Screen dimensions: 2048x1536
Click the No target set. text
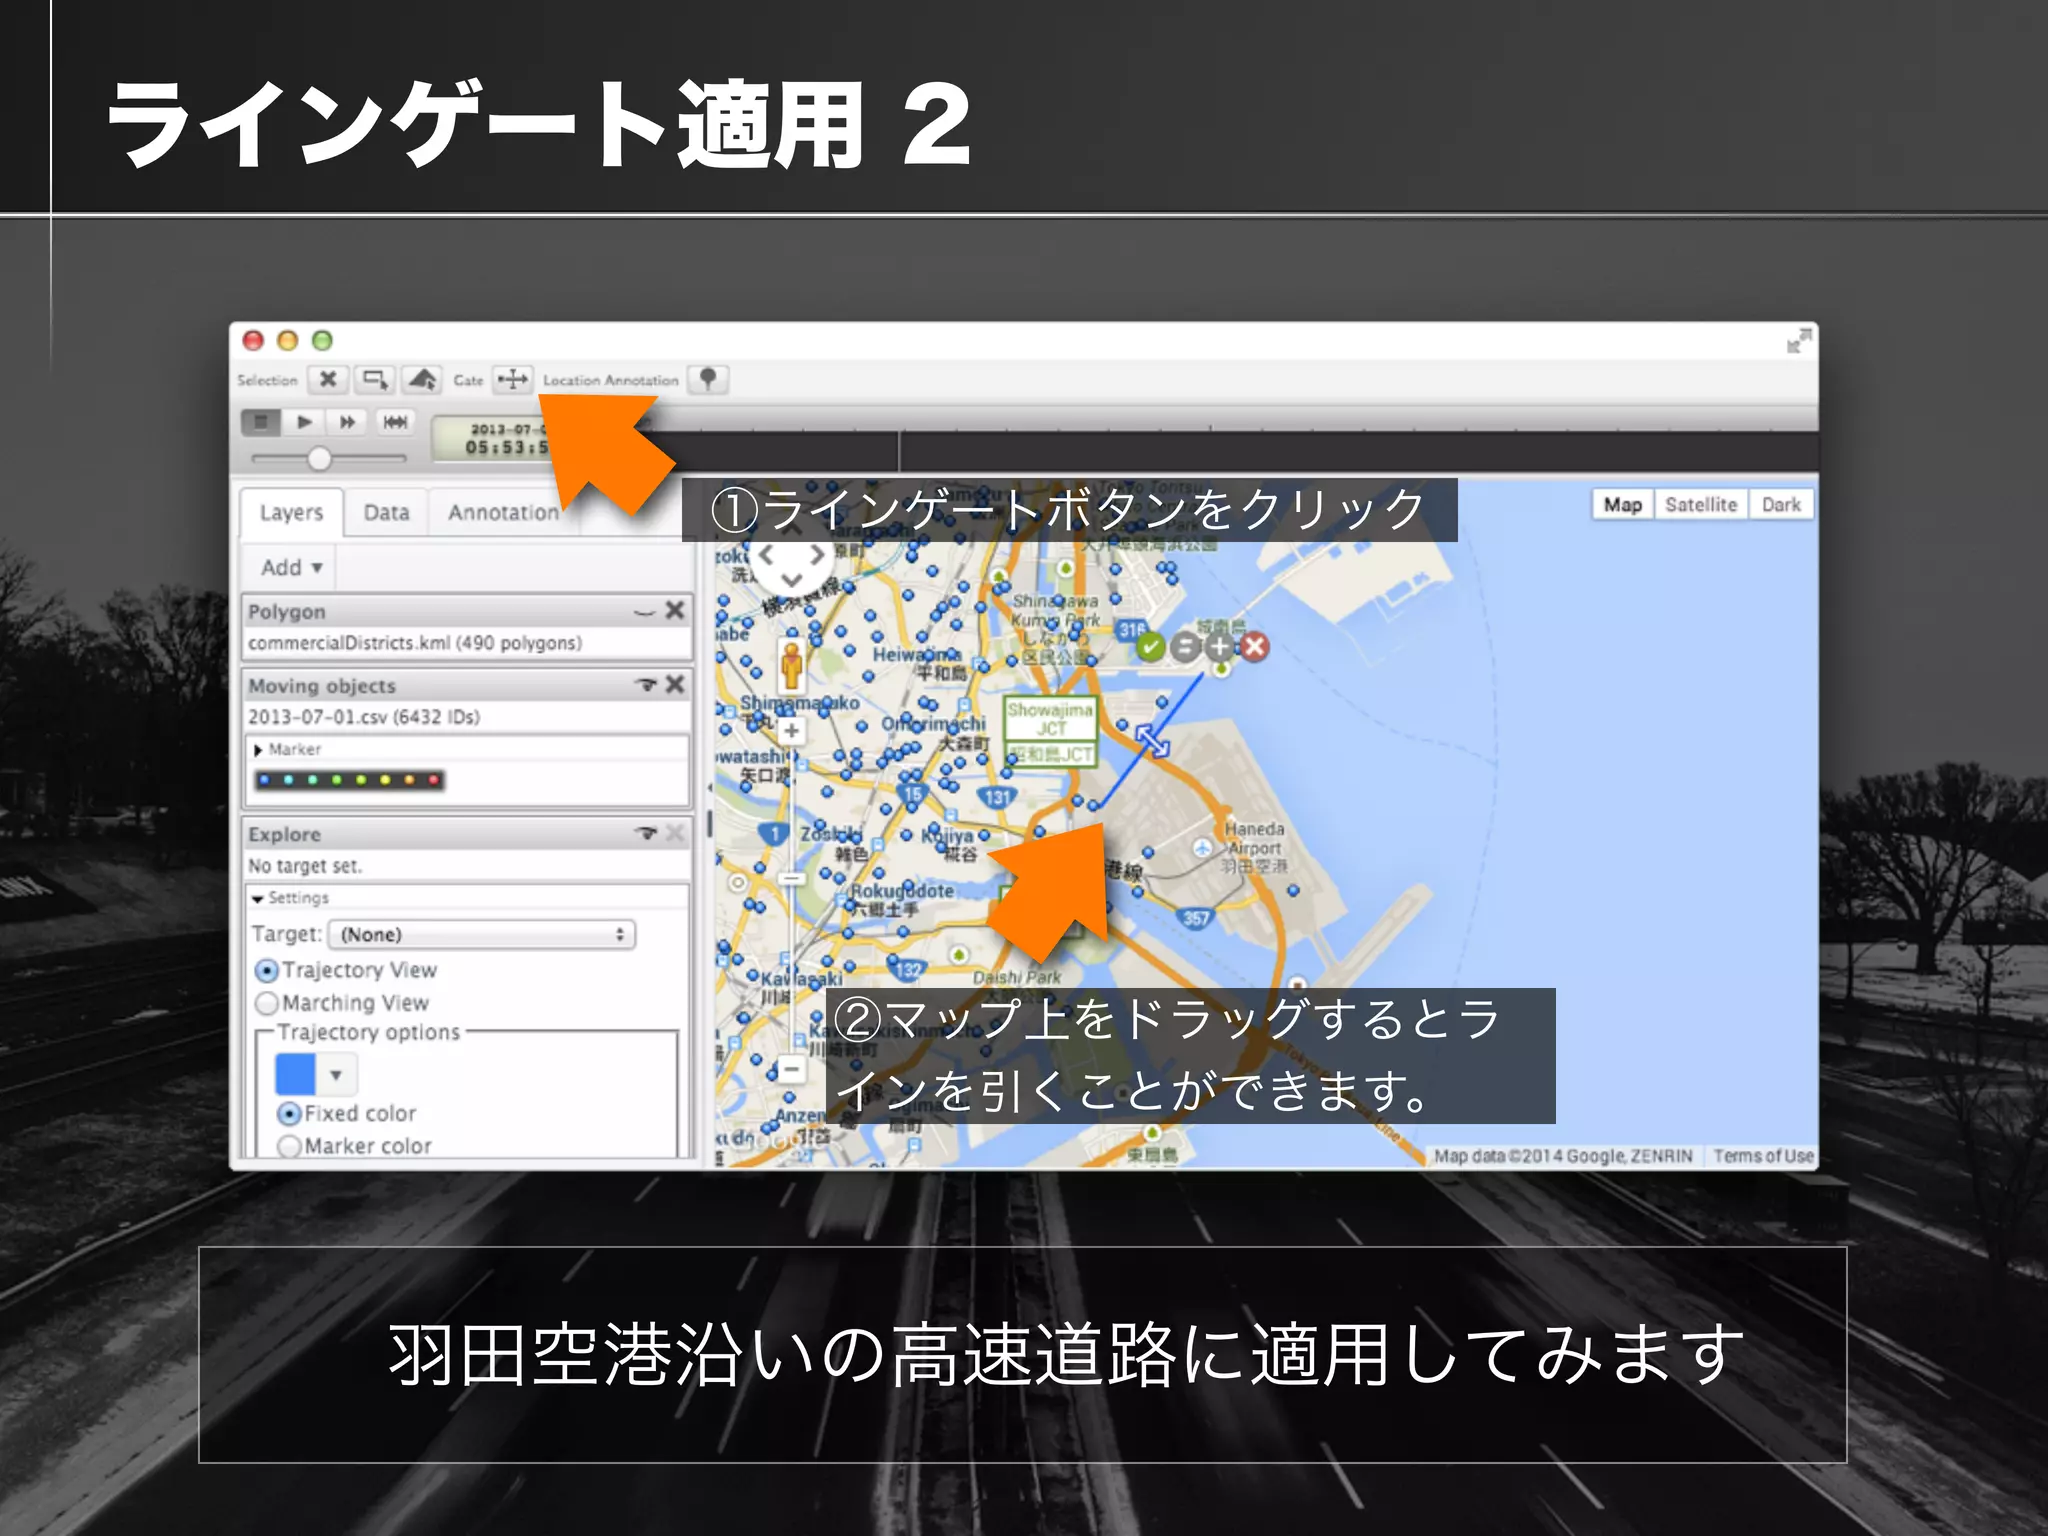[x=305, y=866]
